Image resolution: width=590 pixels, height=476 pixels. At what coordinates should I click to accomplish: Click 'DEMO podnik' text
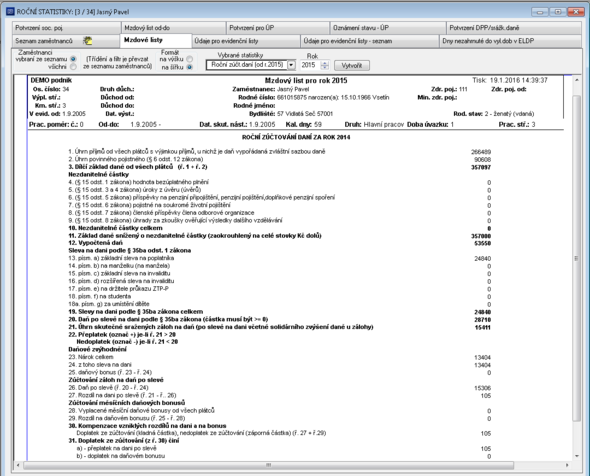point(51,80)
